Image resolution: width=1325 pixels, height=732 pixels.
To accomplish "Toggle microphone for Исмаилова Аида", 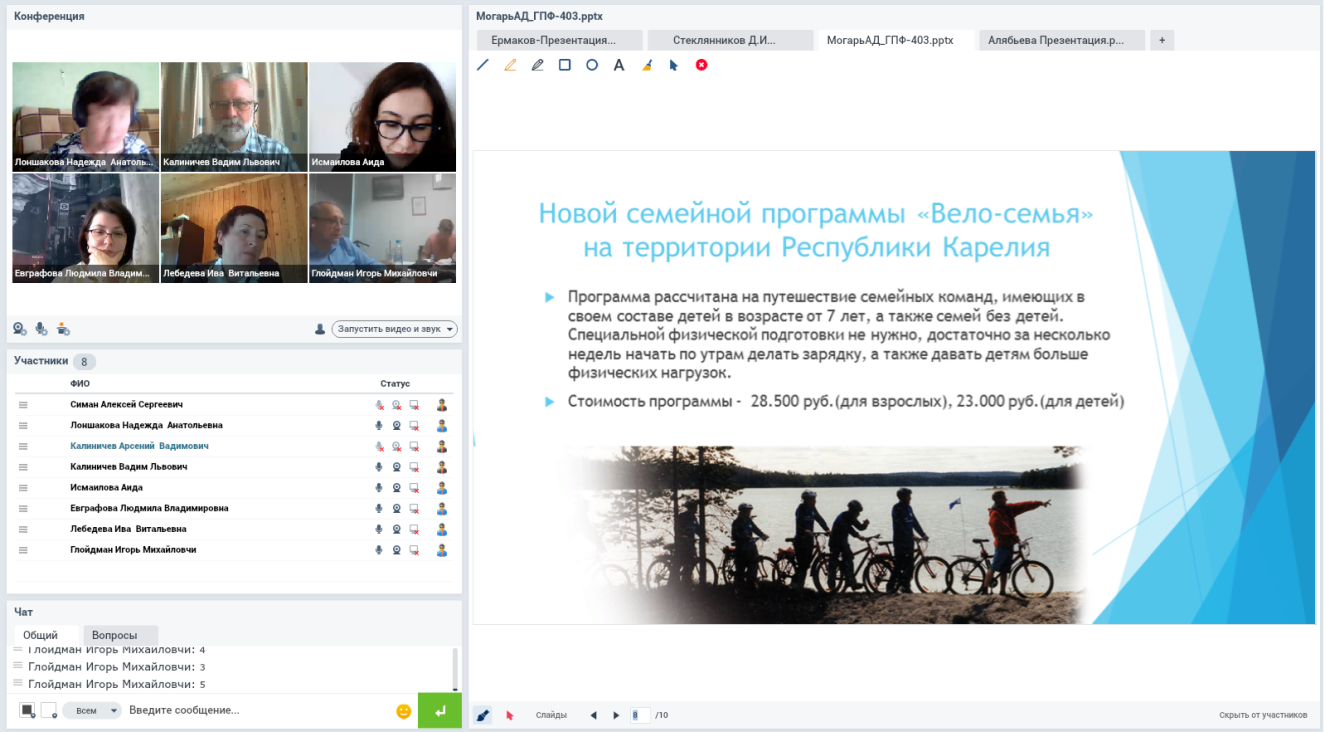I will tap(379, 488).
